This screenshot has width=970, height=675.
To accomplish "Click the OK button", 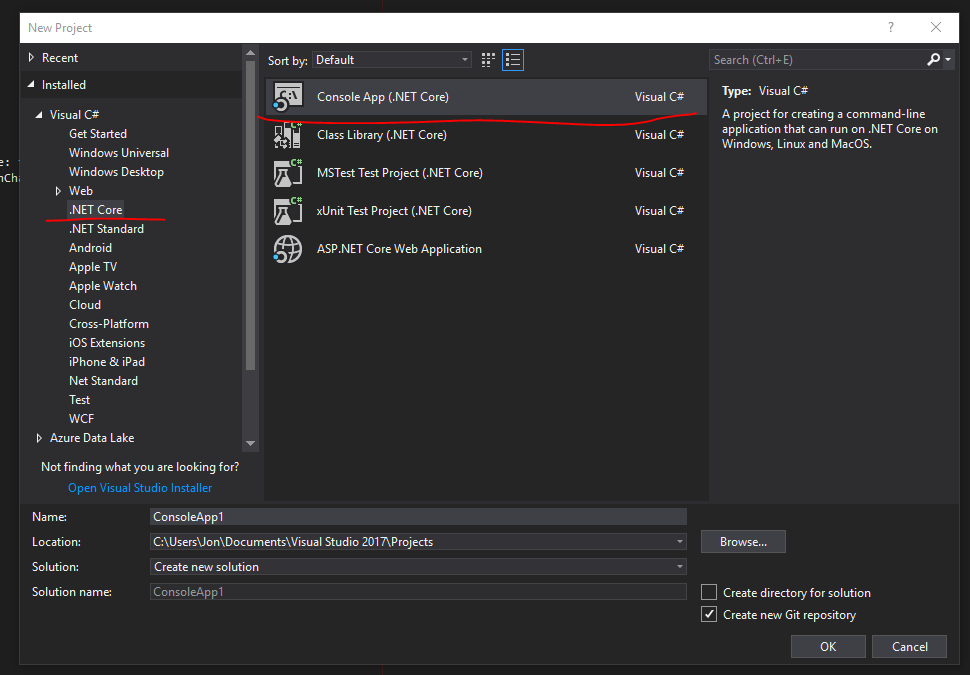I will [828, 647].
